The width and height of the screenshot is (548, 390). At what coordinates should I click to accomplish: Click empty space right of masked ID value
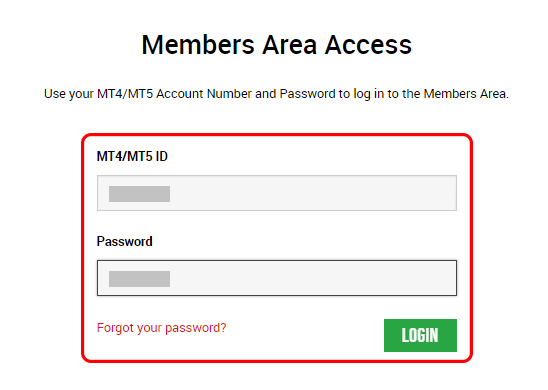[313, 193]
